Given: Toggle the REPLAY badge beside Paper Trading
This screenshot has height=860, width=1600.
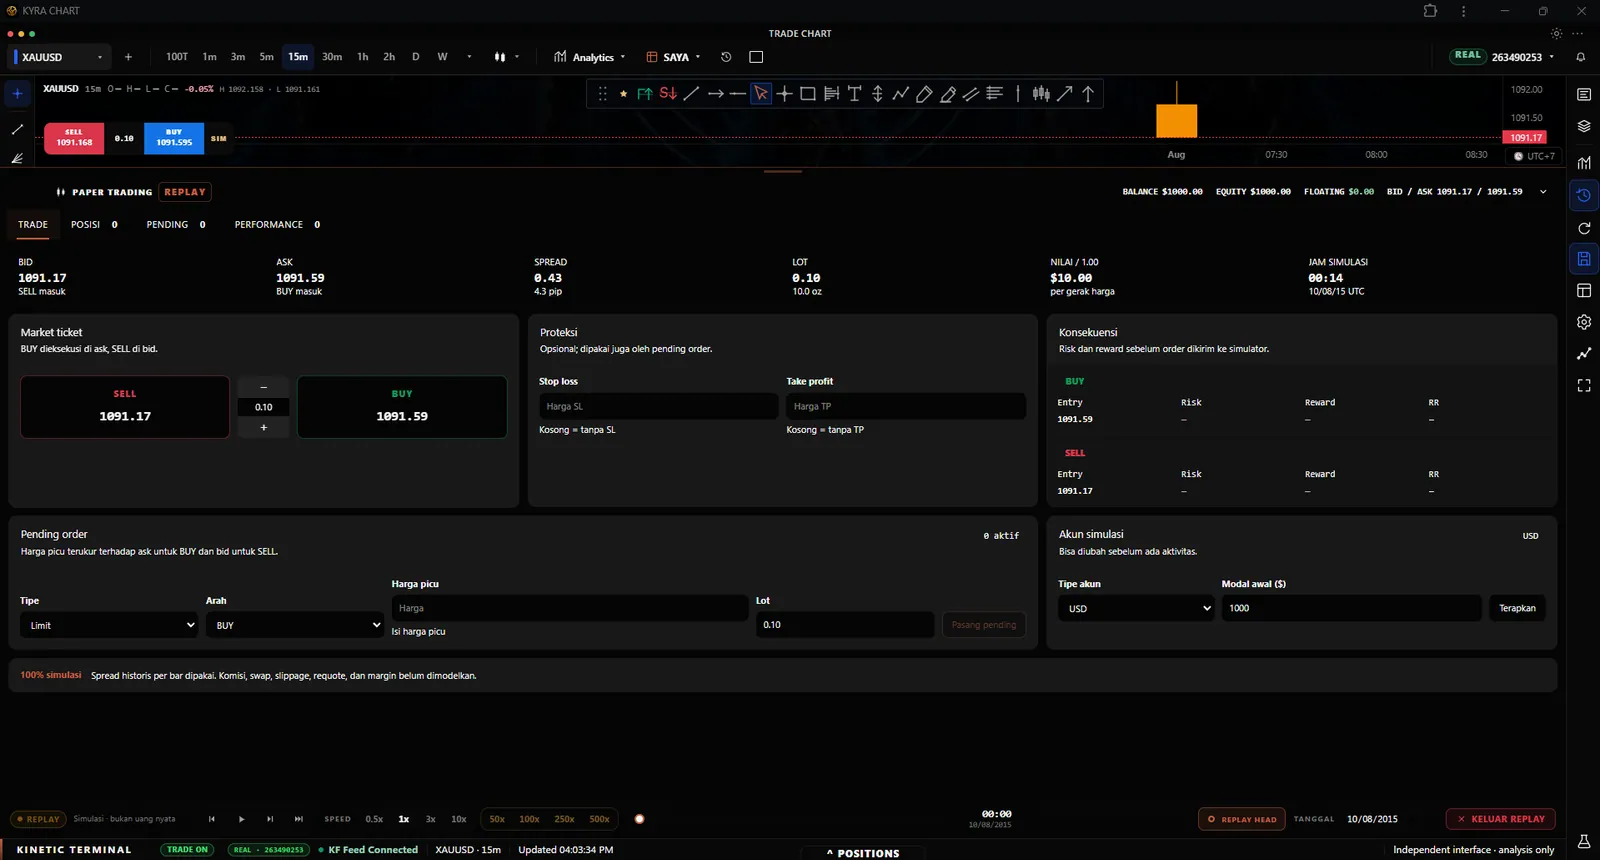Looking at the screenshot, I should (x=185, y=192).
